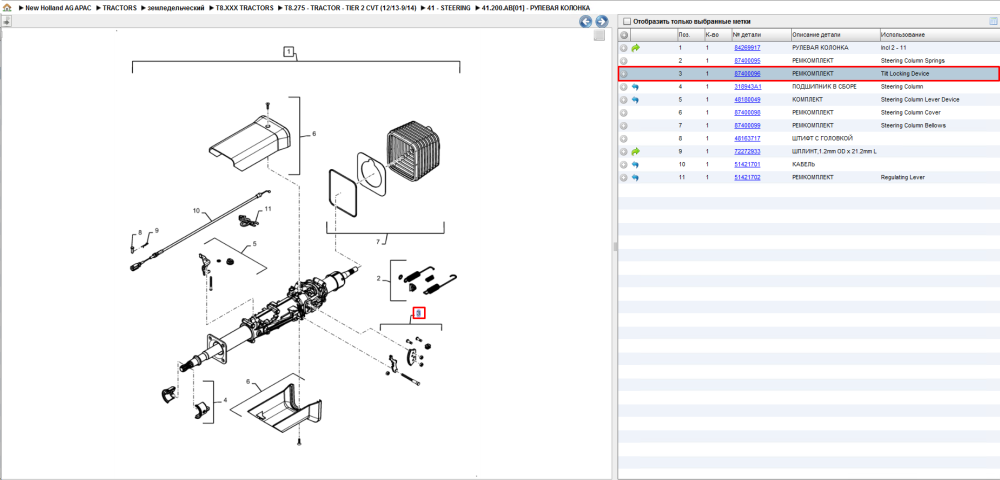Select the 'Regulating Lever' usage text
This screenshot has height=480, width=1000.
coord(902,178)
